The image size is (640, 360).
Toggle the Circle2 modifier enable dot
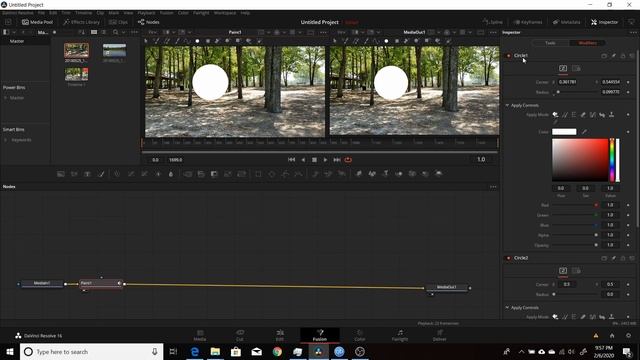[509, 258]
